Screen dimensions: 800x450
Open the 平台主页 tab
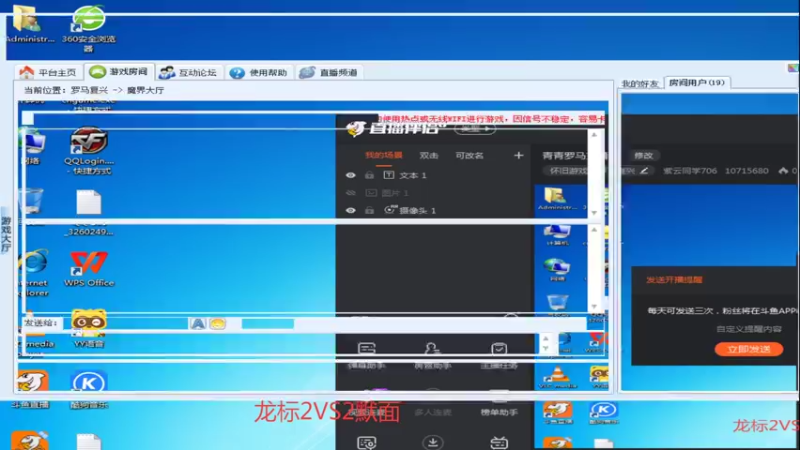coord(47,72)
